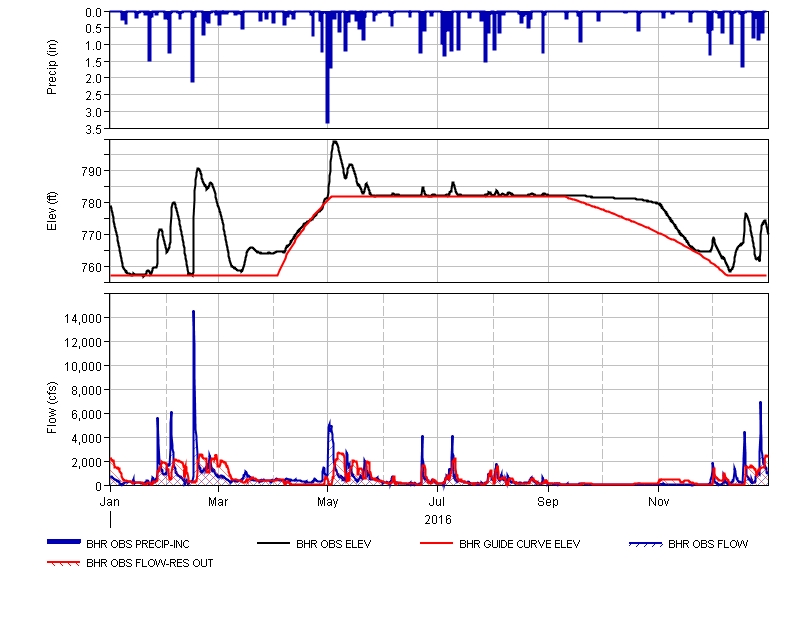Viewport: 800px width, 627px height.
Task: Click the Jul label on time axis
Action: 437,502
